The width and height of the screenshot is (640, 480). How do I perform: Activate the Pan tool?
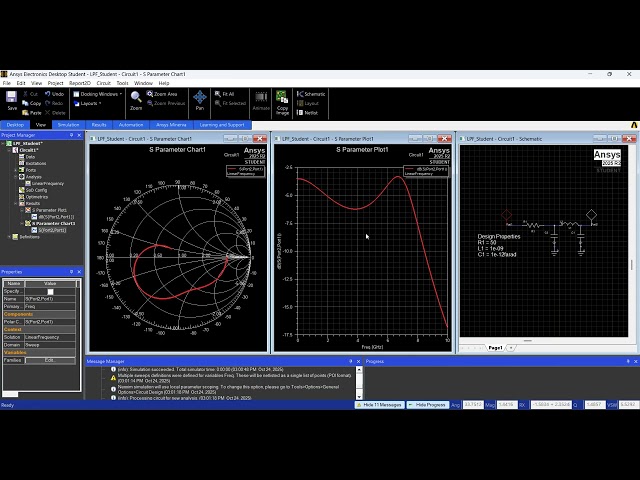click(x=200, y=101)
